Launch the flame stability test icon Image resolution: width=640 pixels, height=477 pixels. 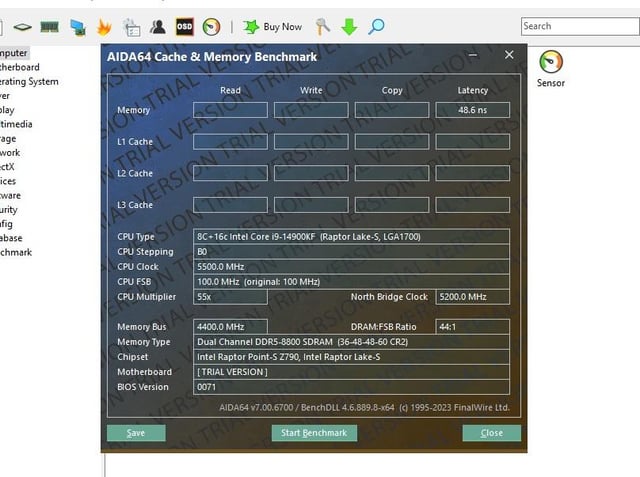[x=104, y=27]
